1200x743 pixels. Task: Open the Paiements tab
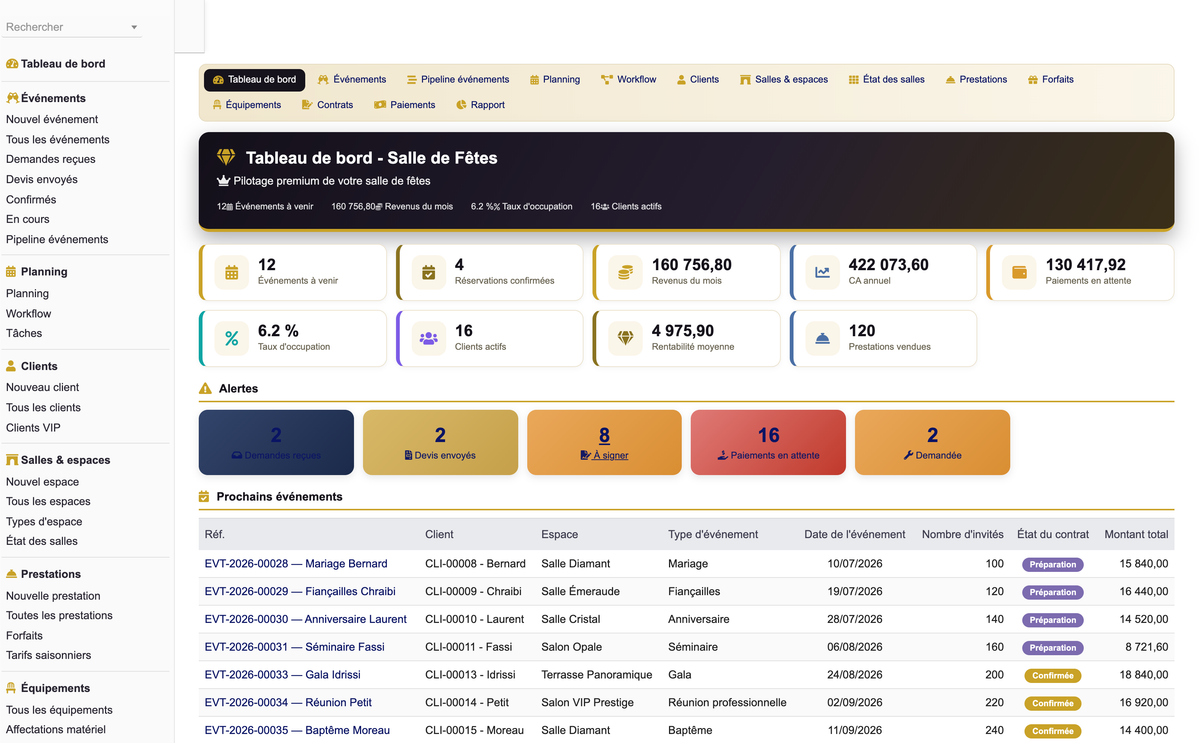(405, 104)
